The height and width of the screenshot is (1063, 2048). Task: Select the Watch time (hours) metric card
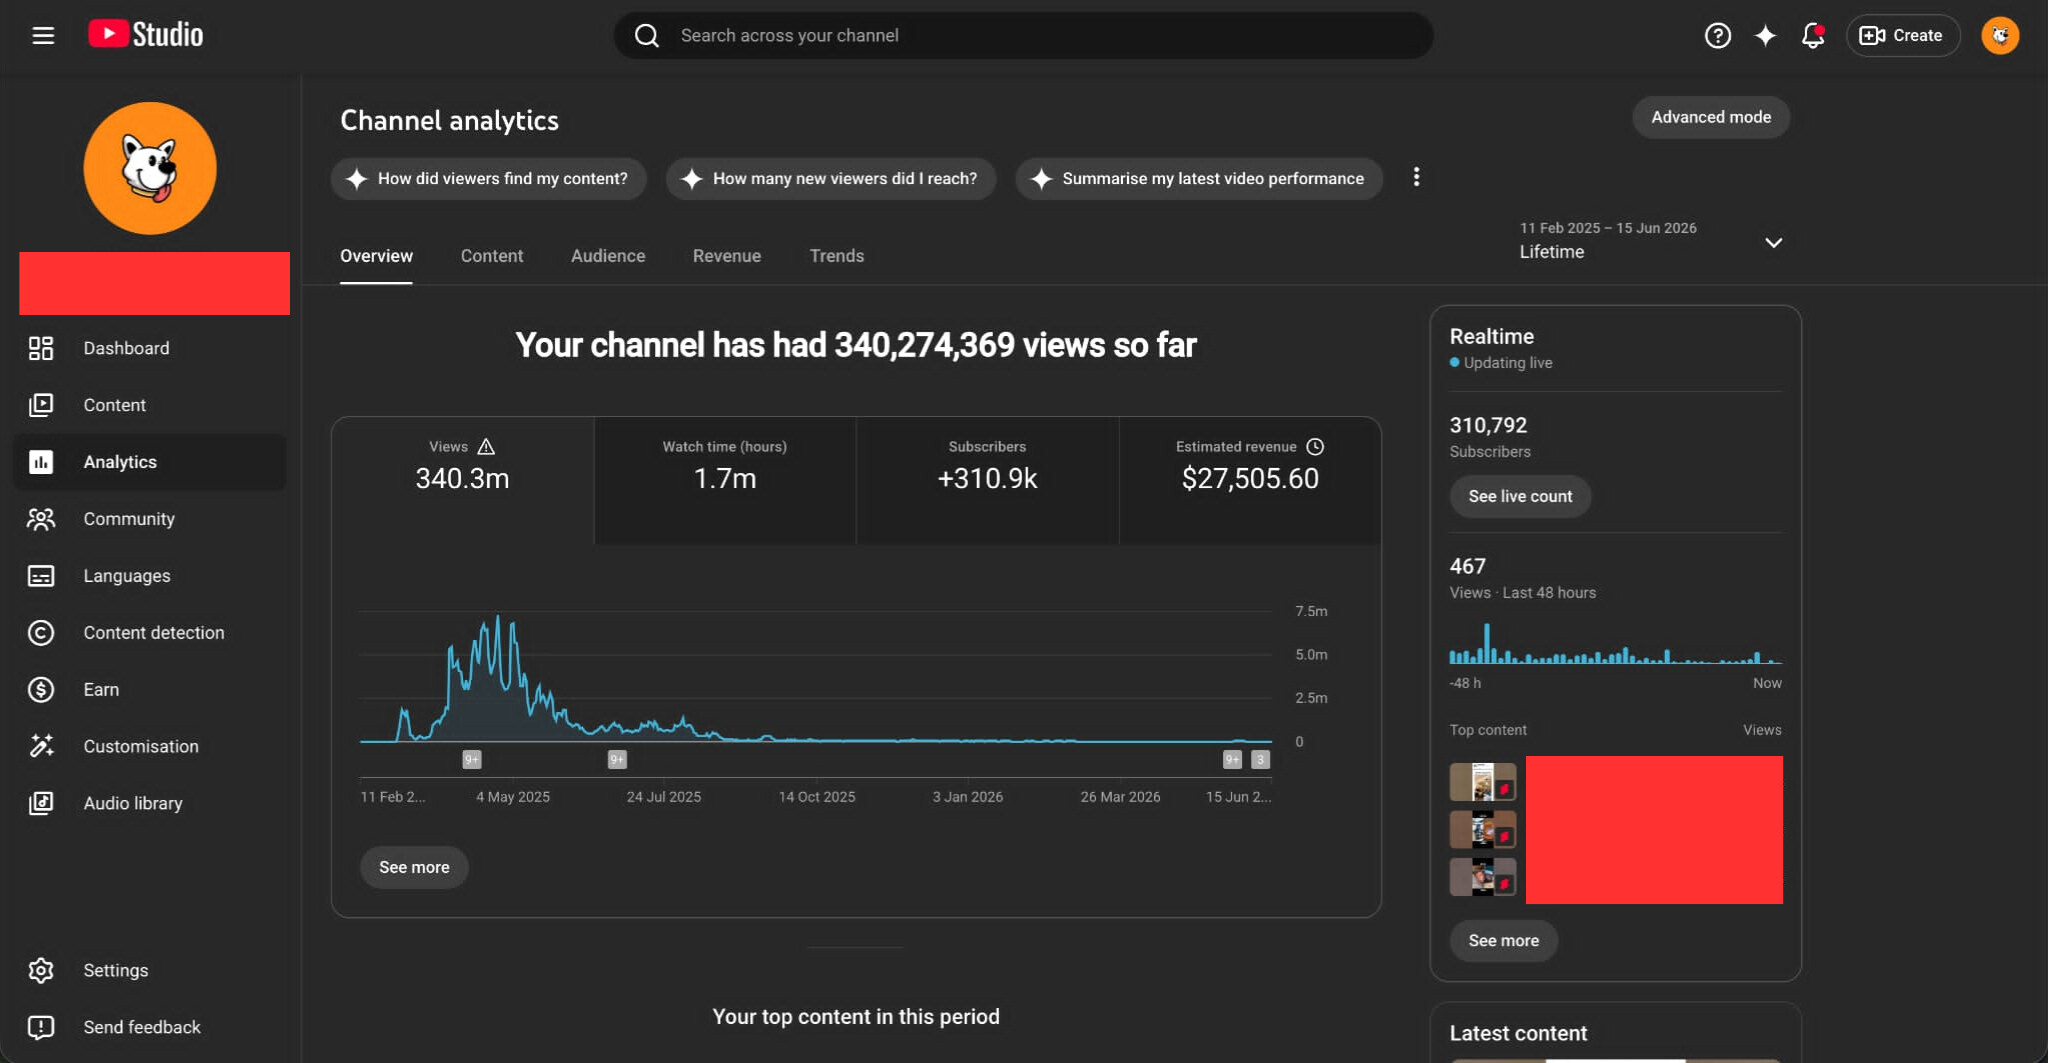(725, 480)
